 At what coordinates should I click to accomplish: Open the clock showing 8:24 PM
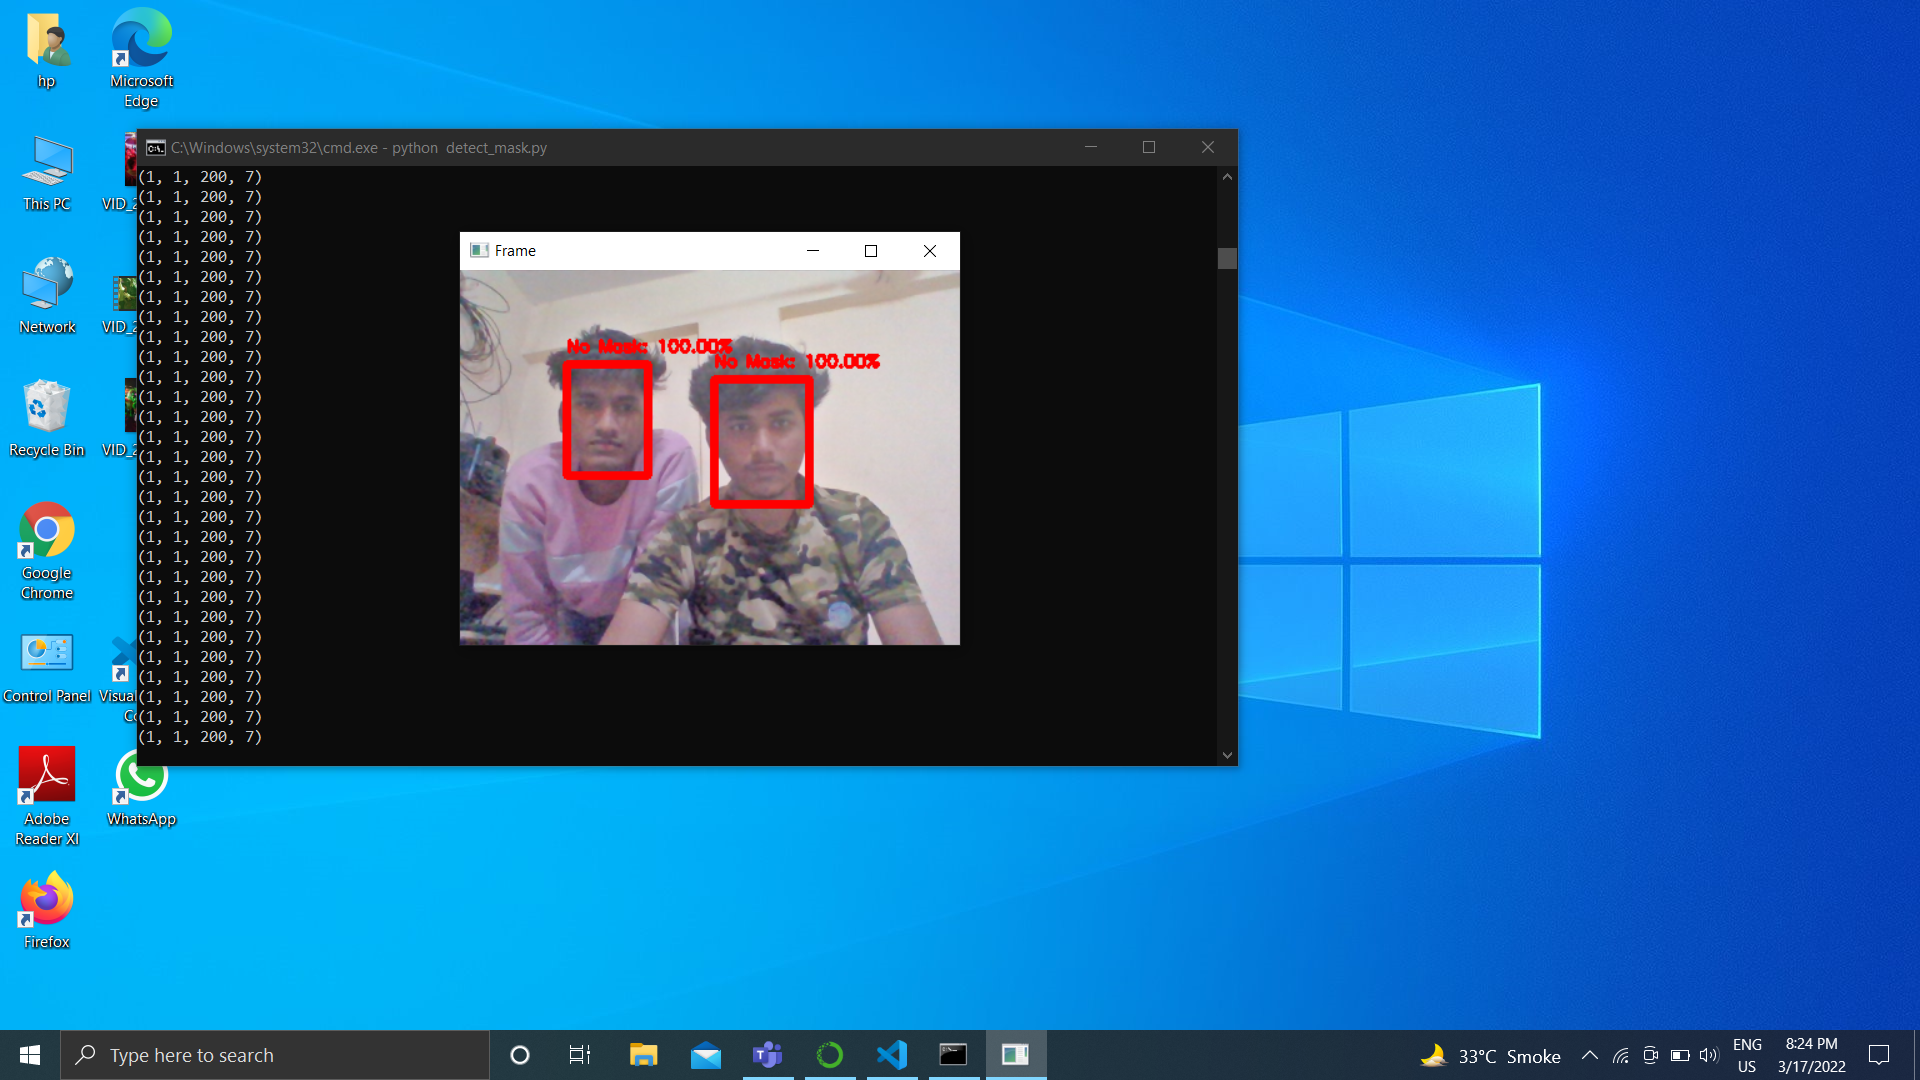coord(1811,1055)
